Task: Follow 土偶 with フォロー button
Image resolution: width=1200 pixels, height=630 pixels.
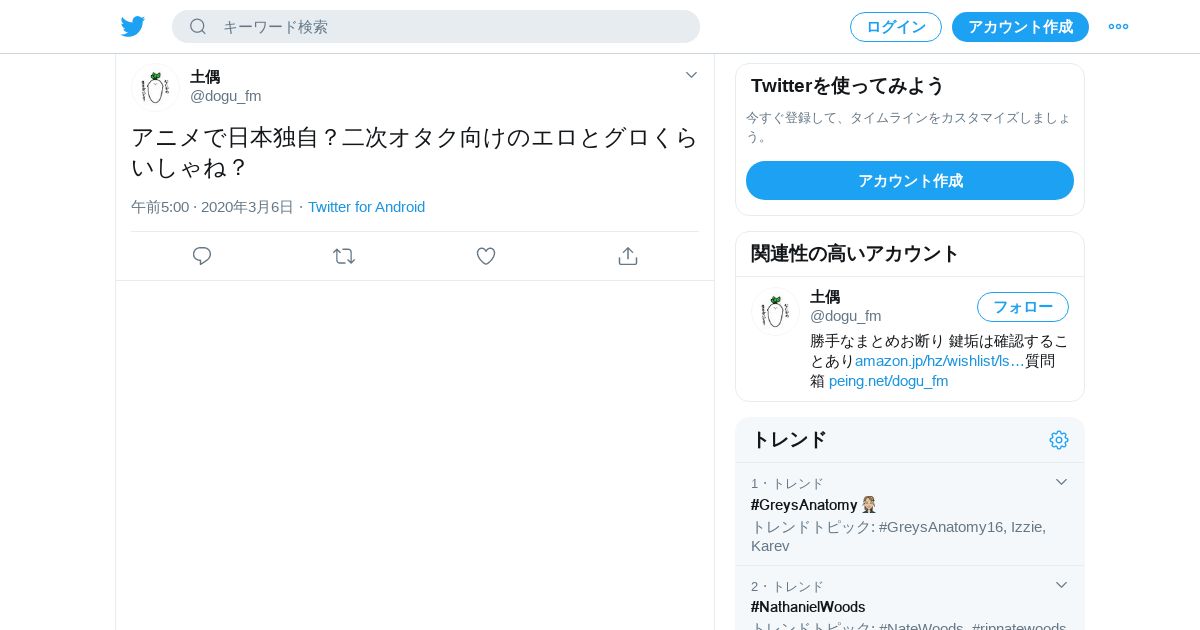Action: point(1023,307)
